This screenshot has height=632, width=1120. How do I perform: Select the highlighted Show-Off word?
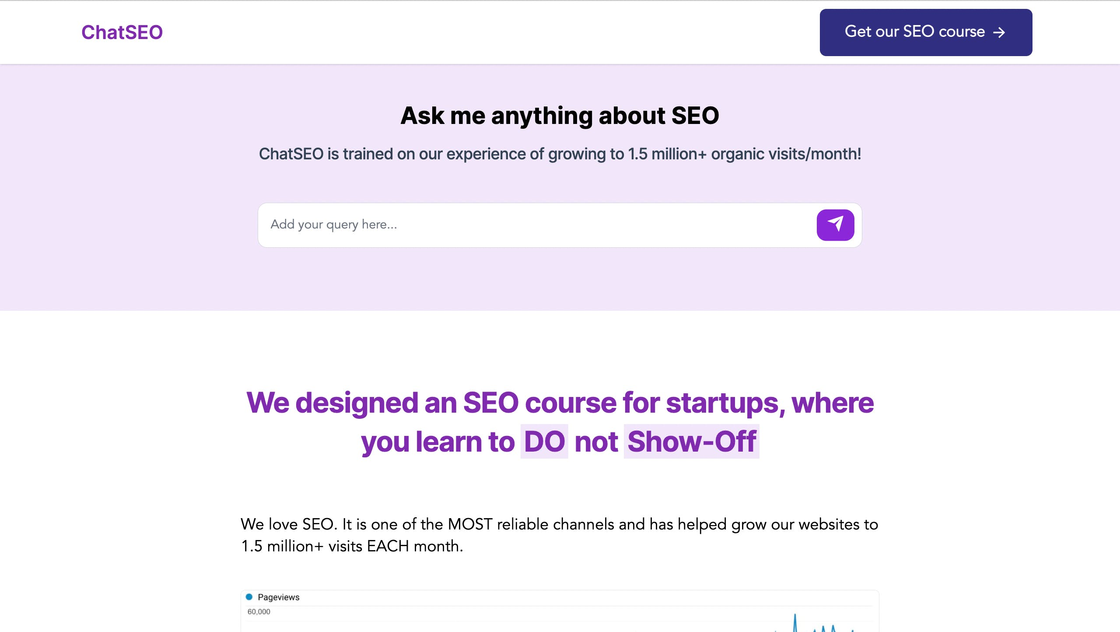tap(691, 441)
